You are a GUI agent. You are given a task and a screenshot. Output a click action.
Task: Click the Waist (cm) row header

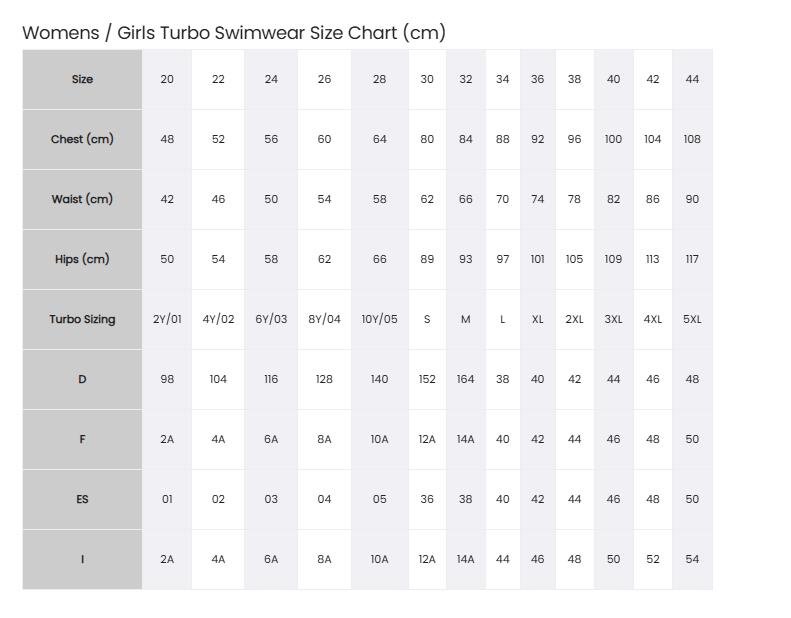coord(82,199)
